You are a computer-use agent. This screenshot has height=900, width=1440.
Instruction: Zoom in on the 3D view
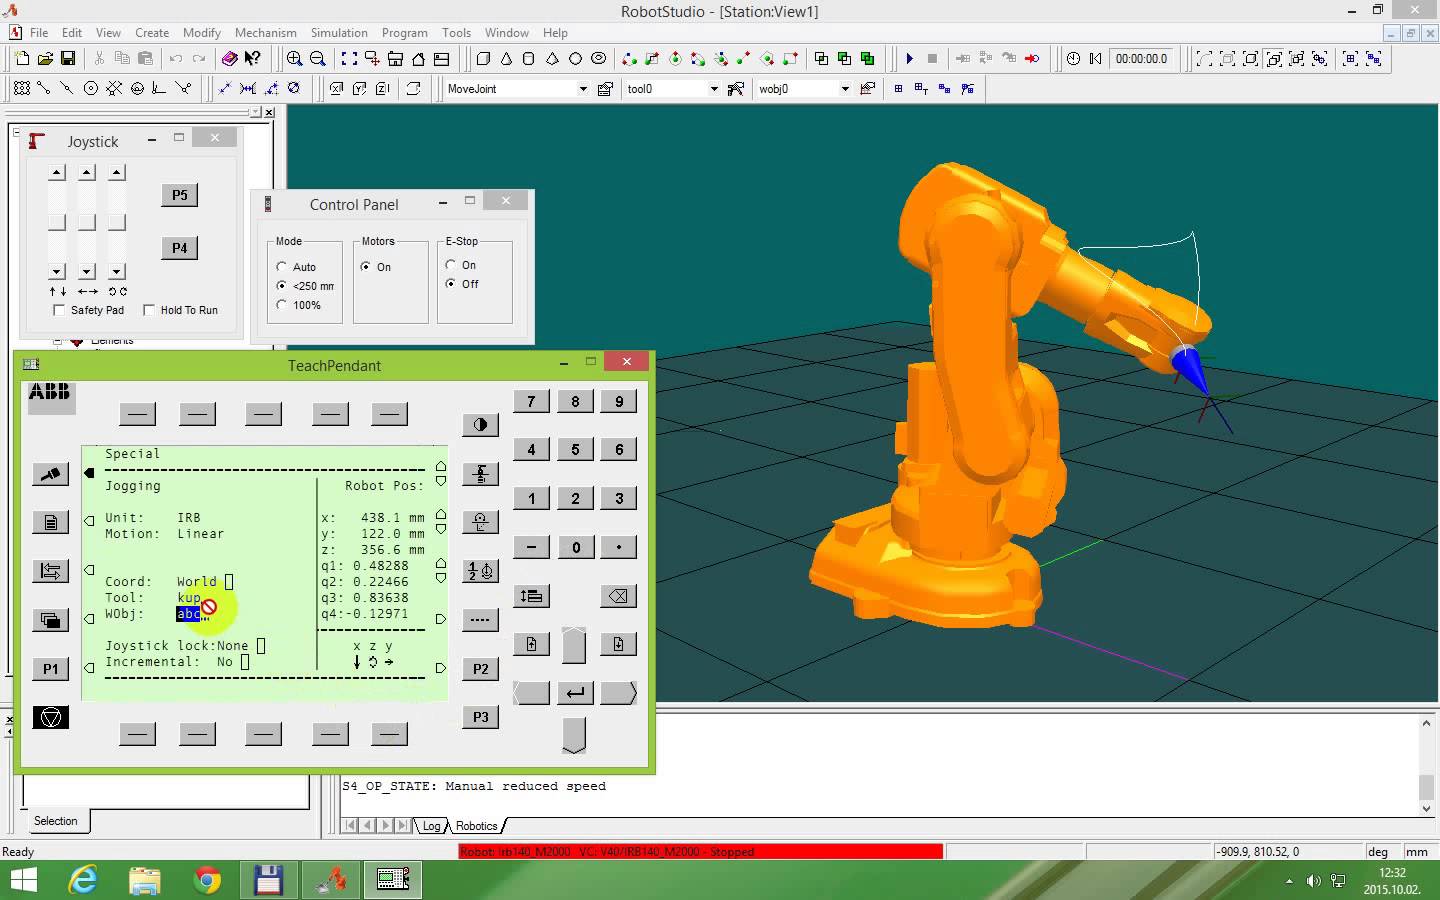click(x=295, y=59)
